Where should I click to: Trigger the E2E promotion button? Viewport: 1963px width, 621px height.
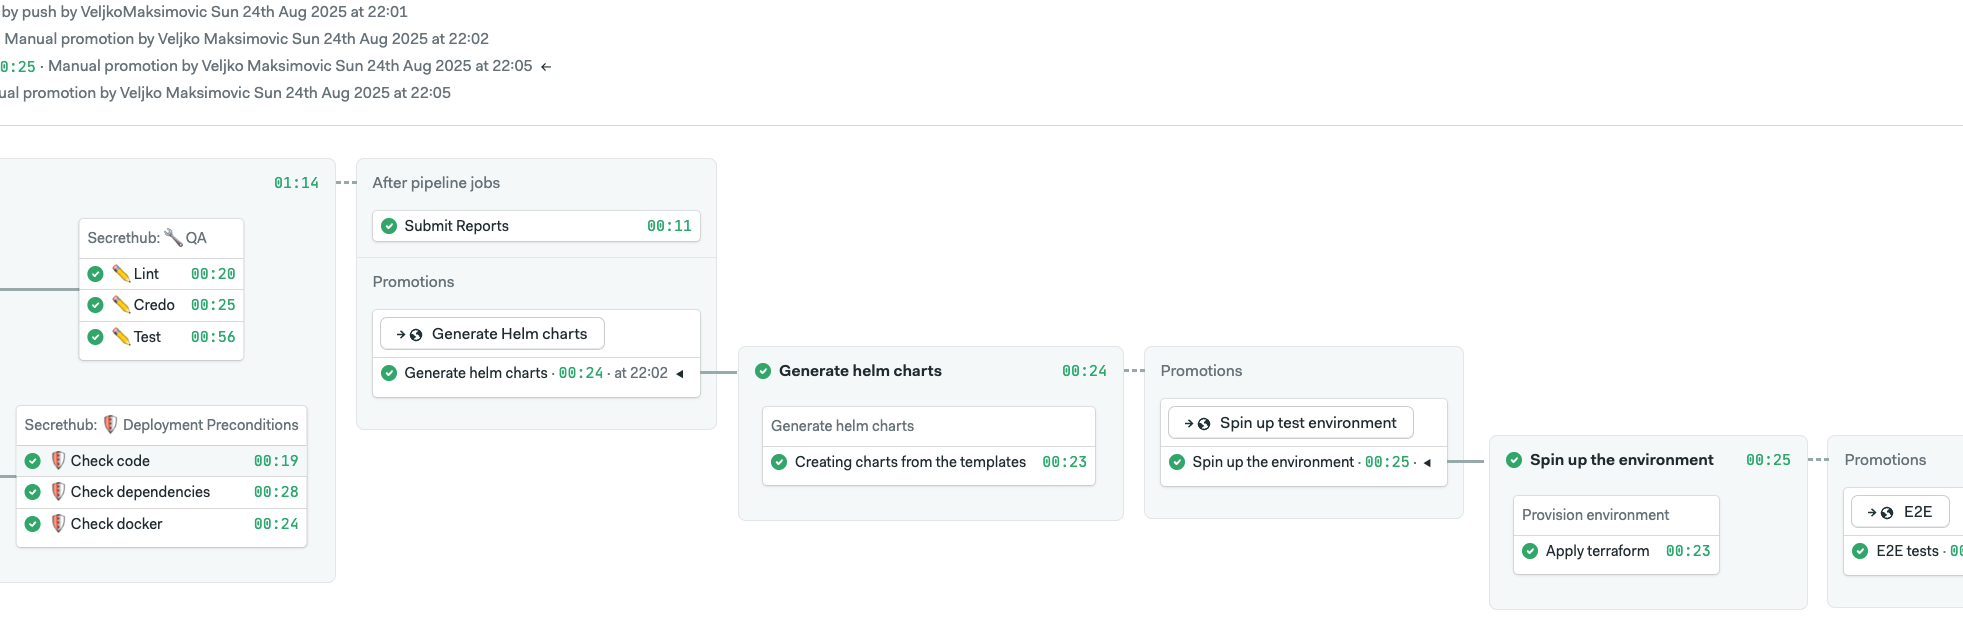pos(1900,512)
